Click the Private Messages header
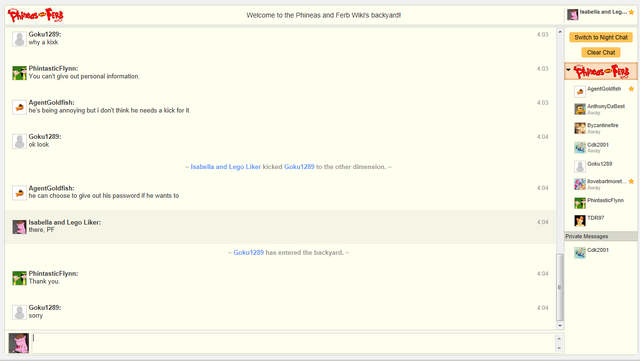The image size is (640, 361). [601, 236]
